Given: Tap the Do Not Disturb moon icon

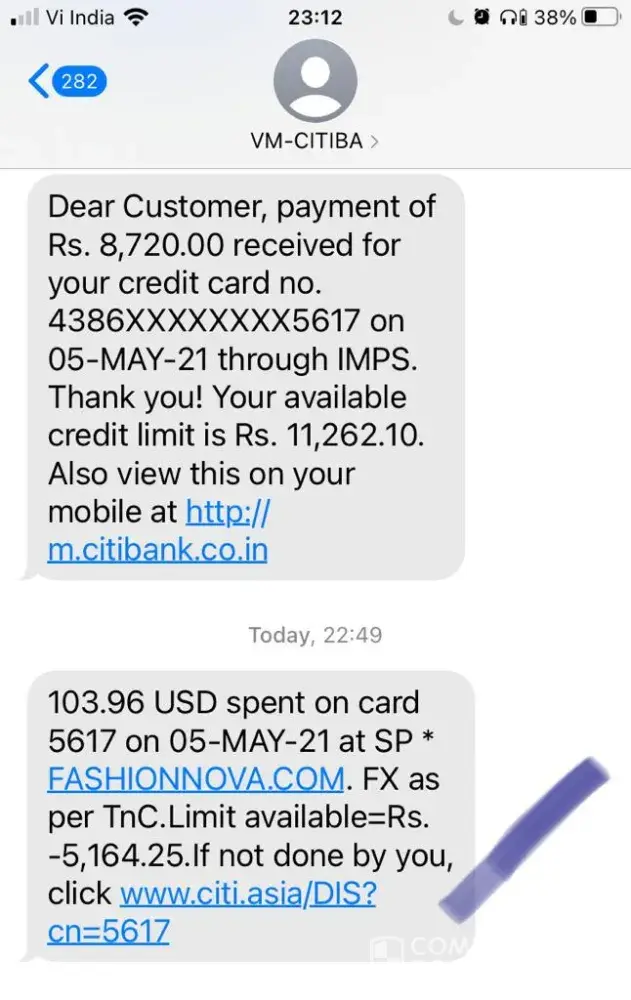Looking at the screenshot, I should 456,17.
